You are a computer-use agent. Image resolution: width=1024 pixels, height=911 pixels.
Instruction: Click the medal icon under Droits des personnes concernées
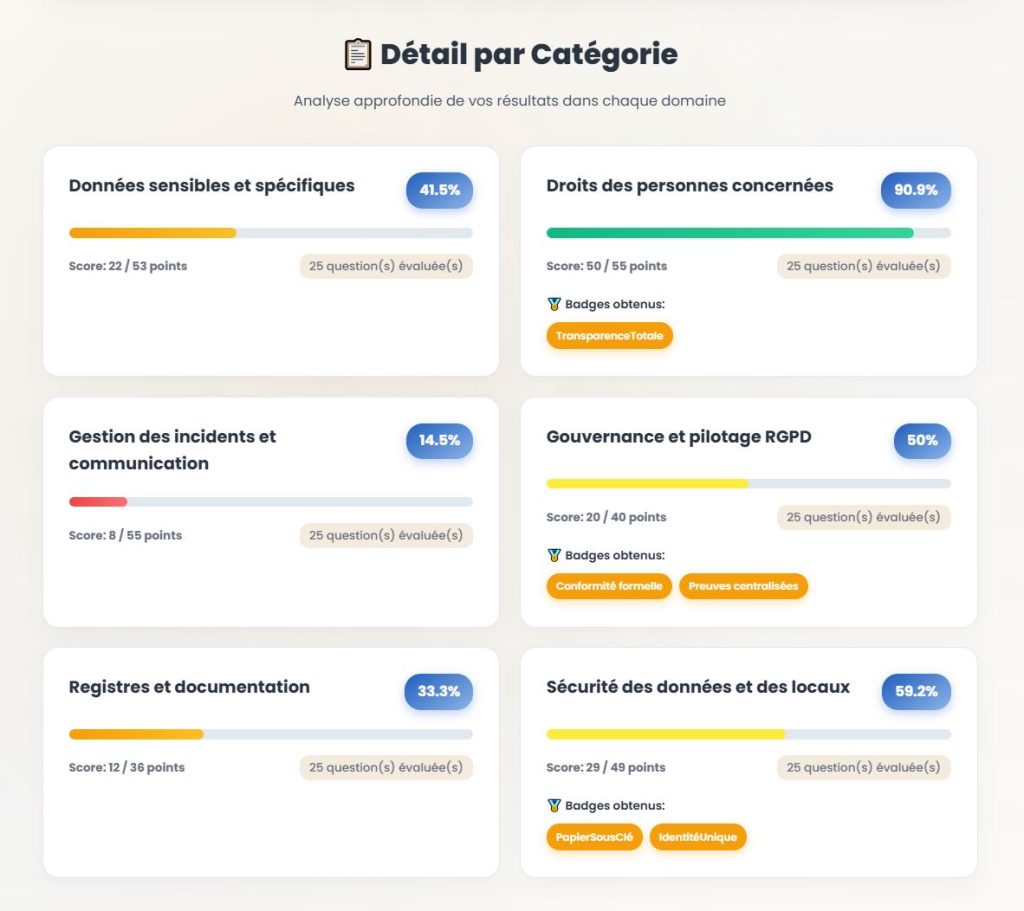coord(552,303)
